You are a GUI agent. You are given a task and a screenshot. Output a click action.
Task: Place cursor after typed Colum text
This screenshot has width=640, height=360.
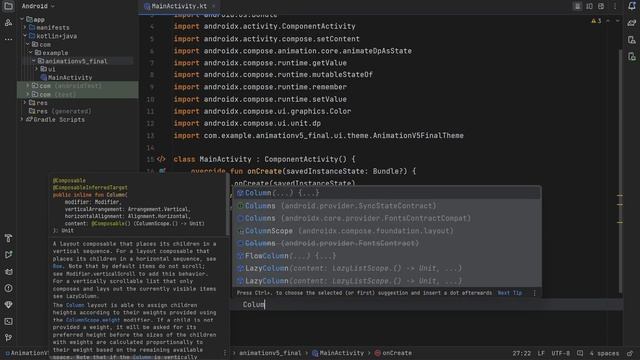[265, 304]
